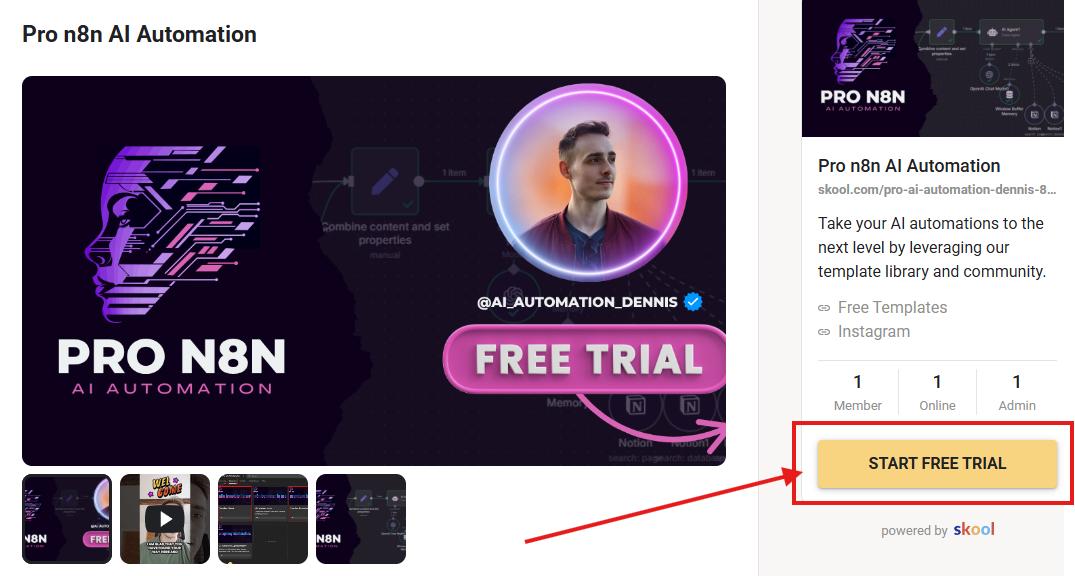
Task: Click Dennis's circular profile photo
Action: (588, 183)
